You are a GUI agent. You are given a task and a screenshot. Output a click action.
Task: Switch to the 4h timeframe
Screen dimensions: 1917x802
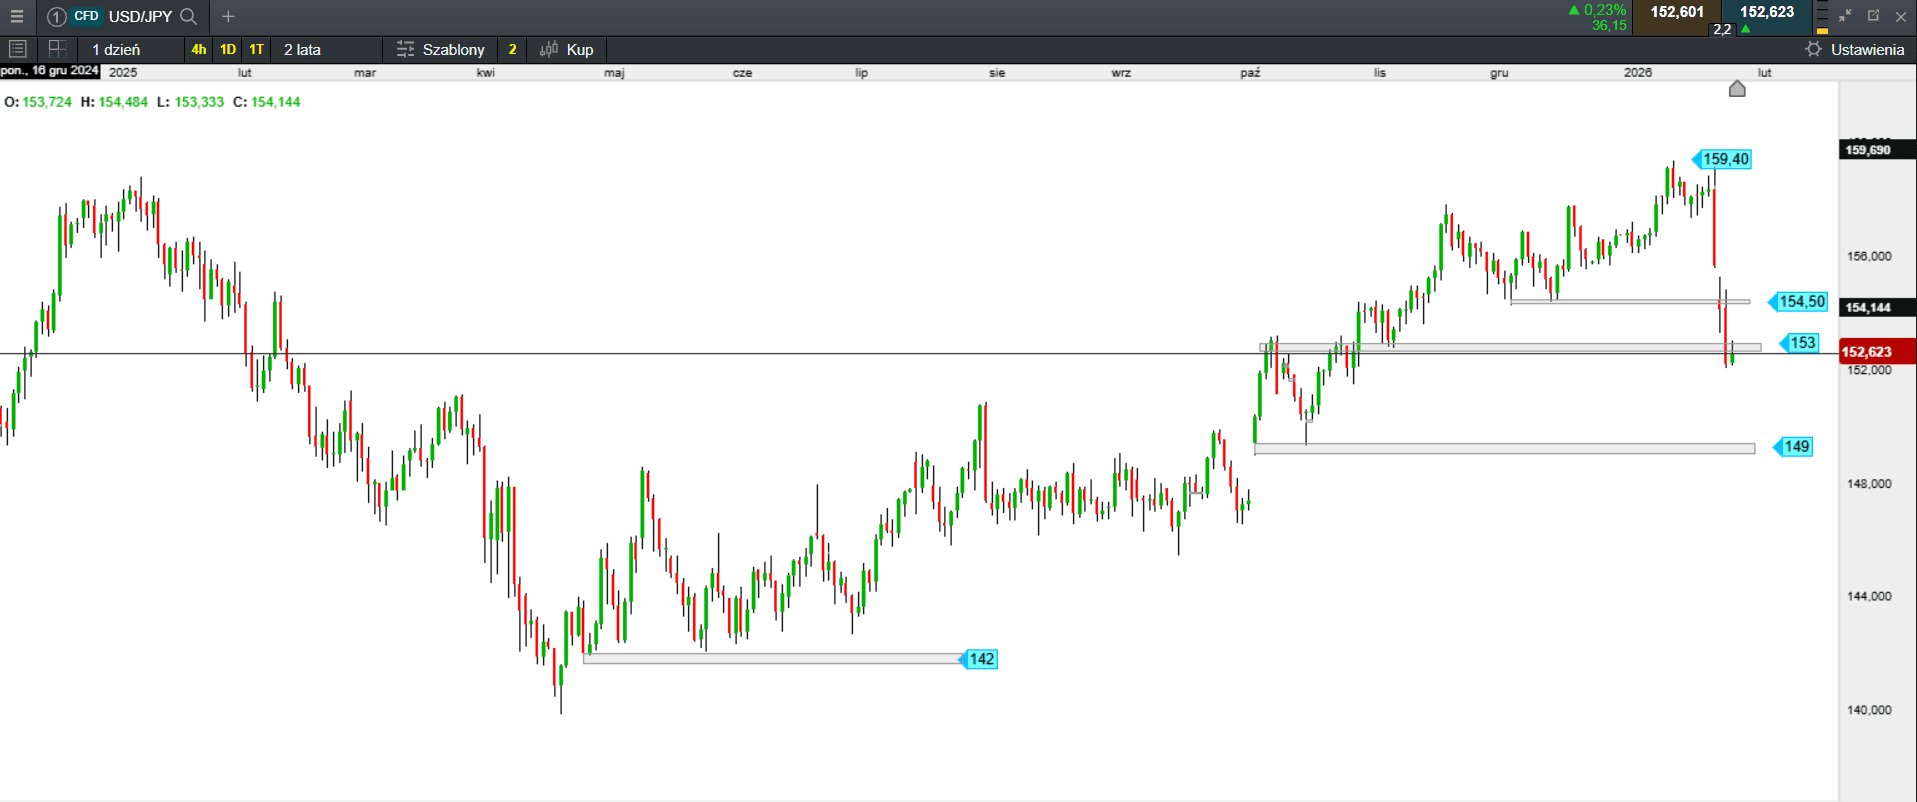point(199,49)
